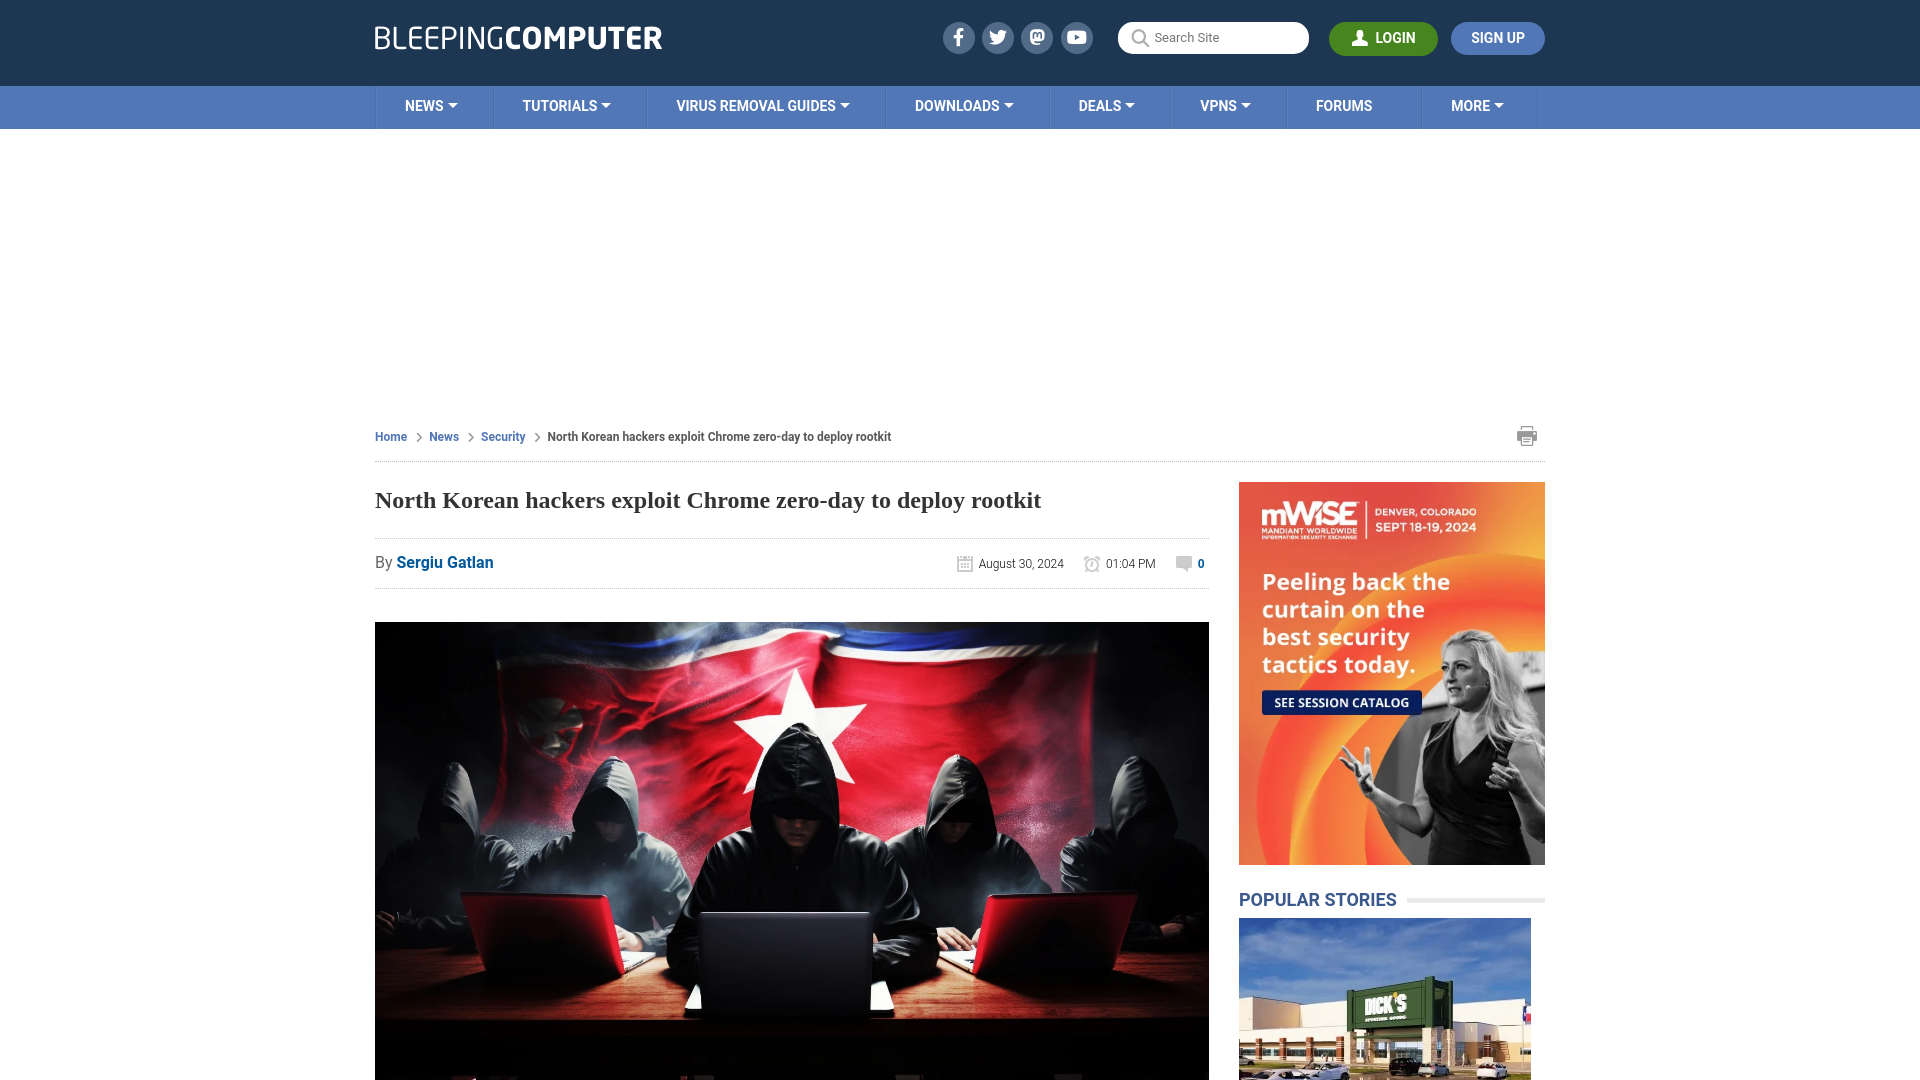Click the BleepingComputer Twitter icon

998,37
